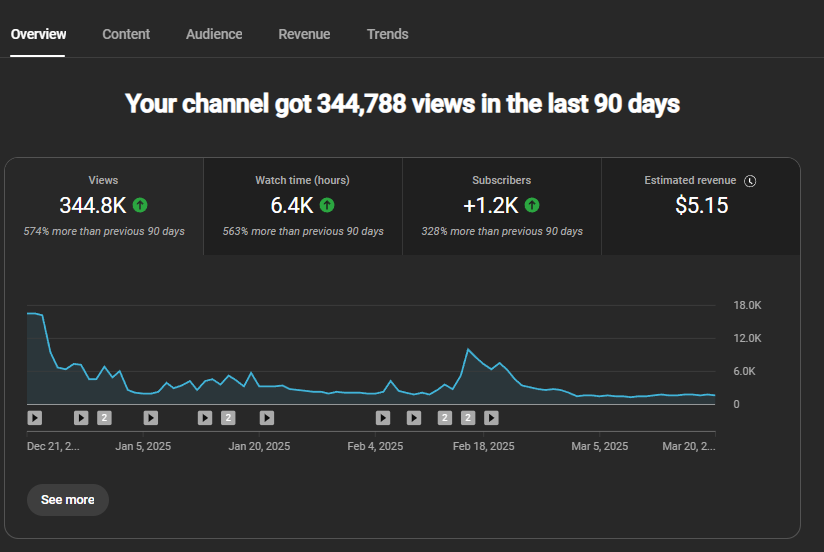Open play marker between Feb 4 and '2' badges
The width and height of the screenshot is (824, 552).
pyautogui.click(x=414, y=418)
